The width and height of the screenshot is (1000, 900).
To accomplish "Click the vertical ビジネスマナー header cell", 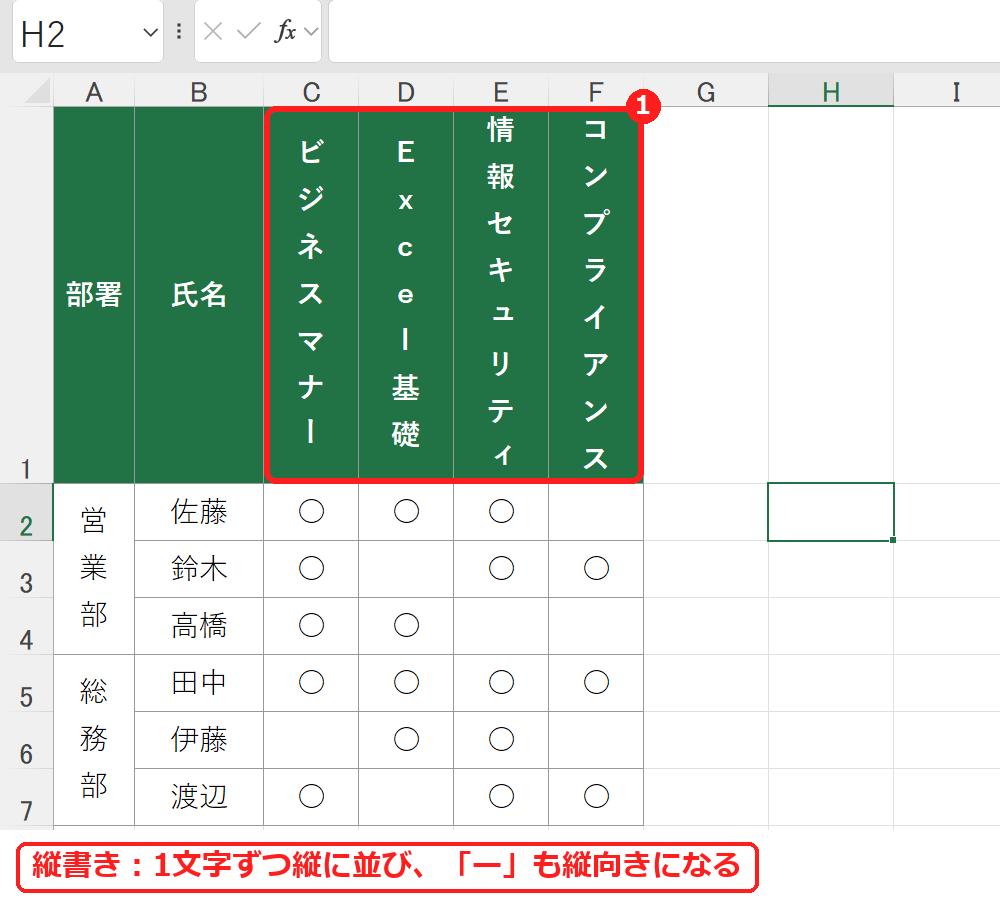I will [x=311, y=295].
